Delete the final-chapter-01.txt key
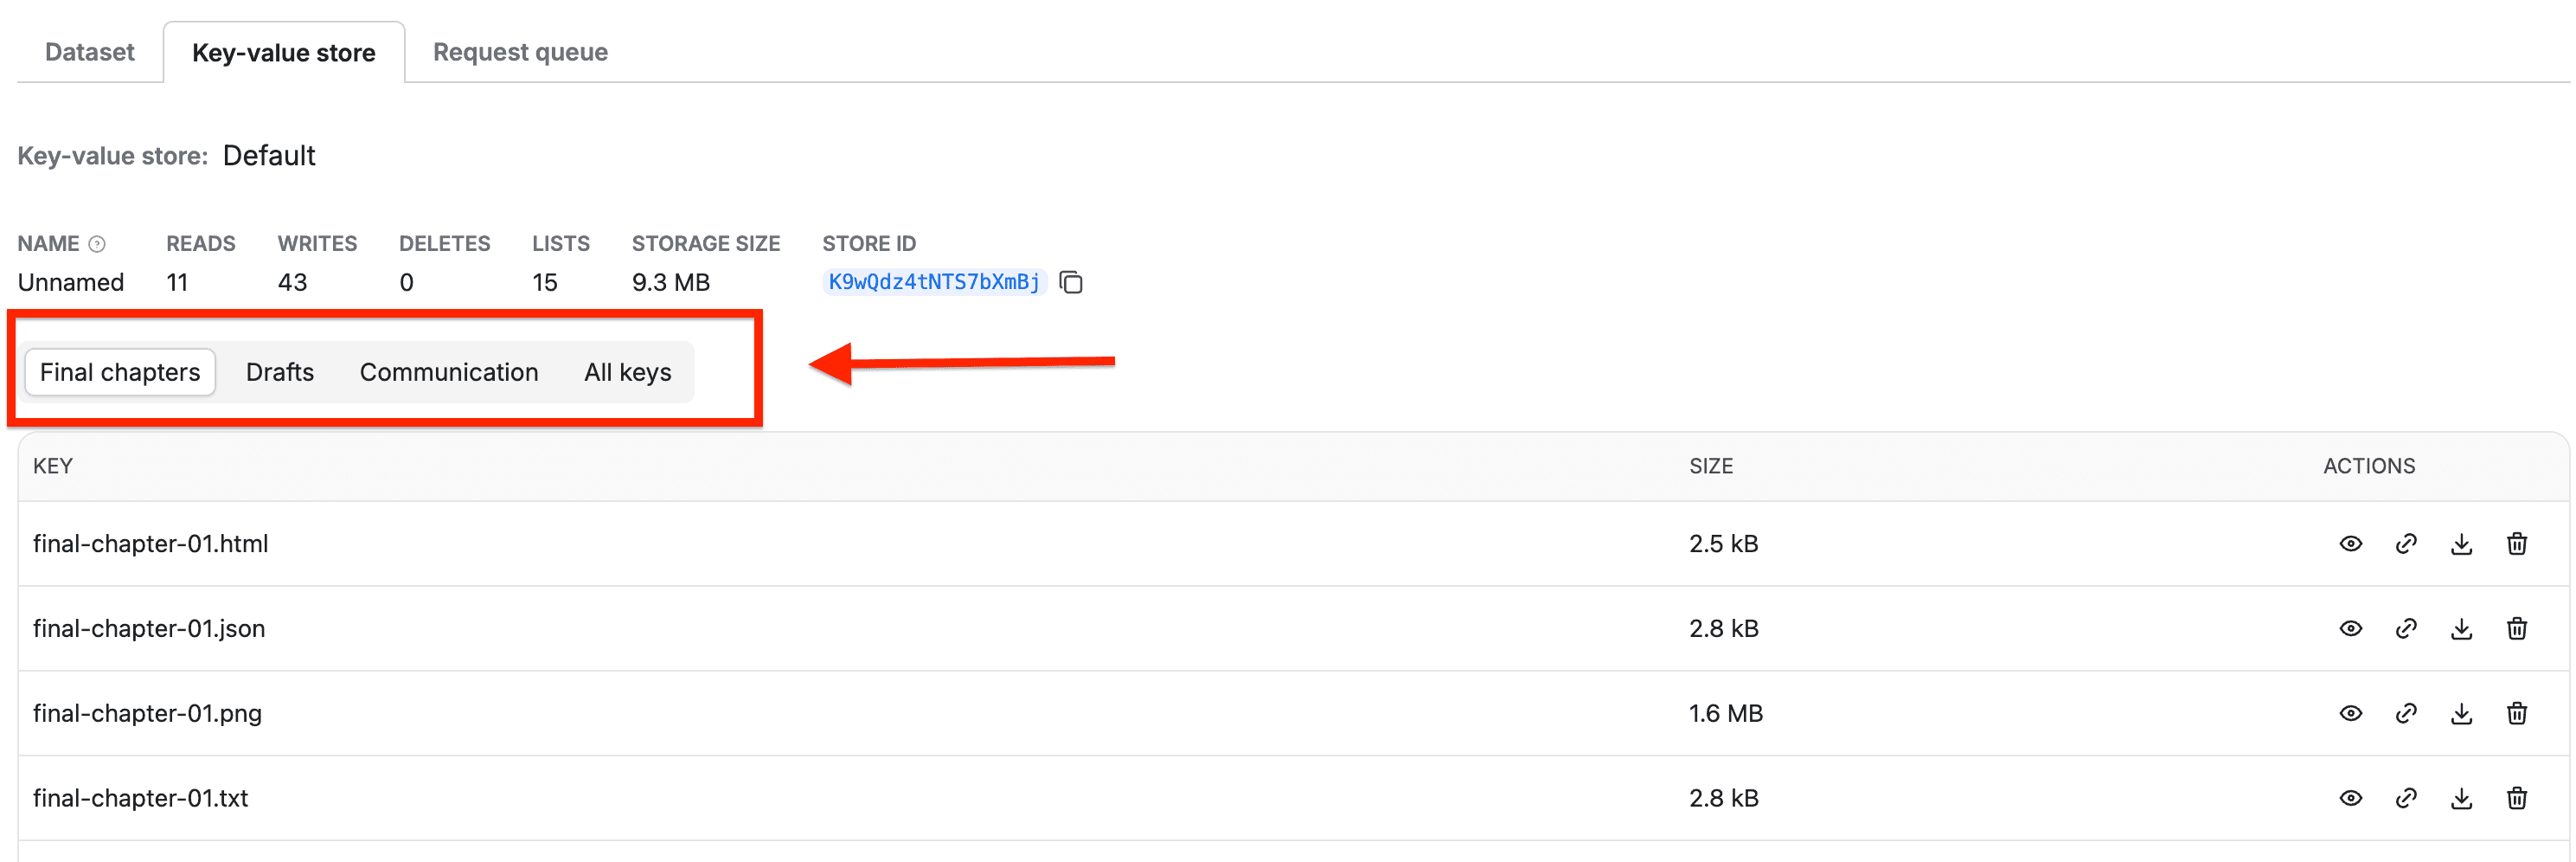2576x862 pixels. point(2517,799)
